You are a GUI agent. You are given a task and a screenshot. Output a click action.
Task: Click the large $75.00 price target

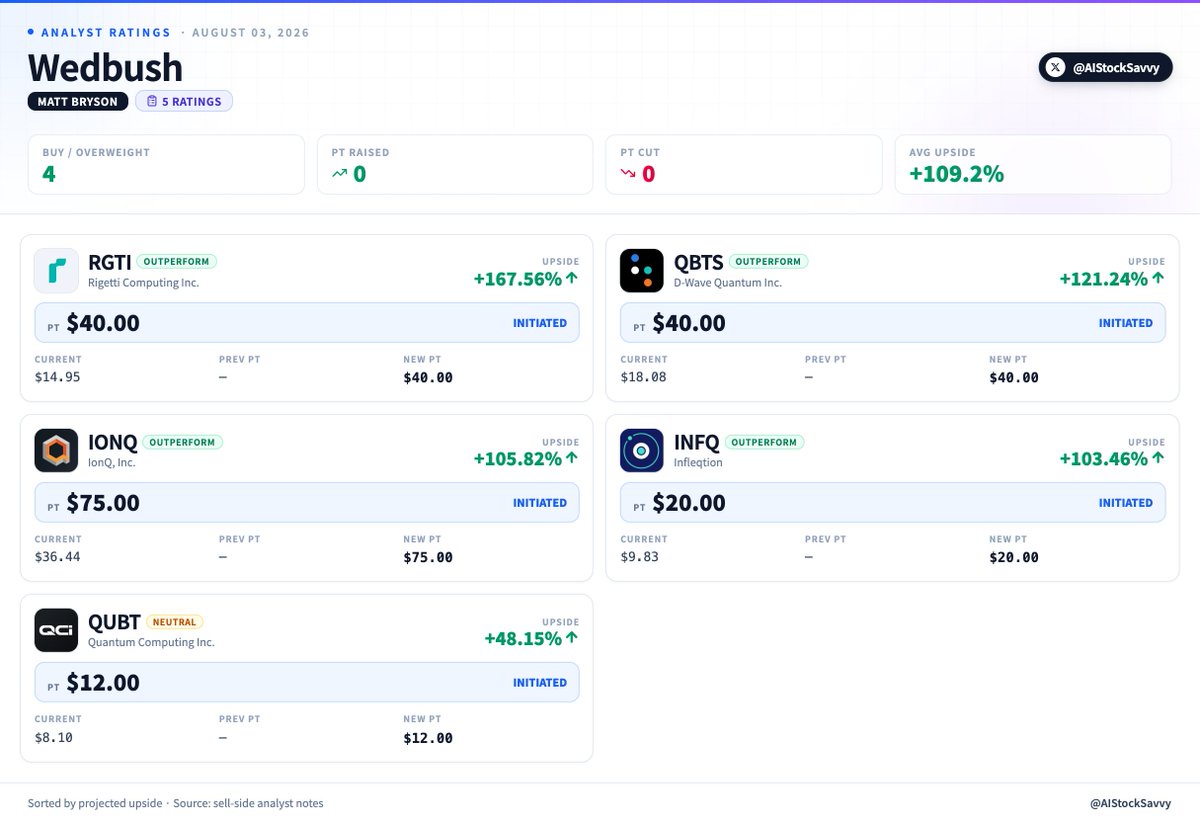click(x=103, y=503)
